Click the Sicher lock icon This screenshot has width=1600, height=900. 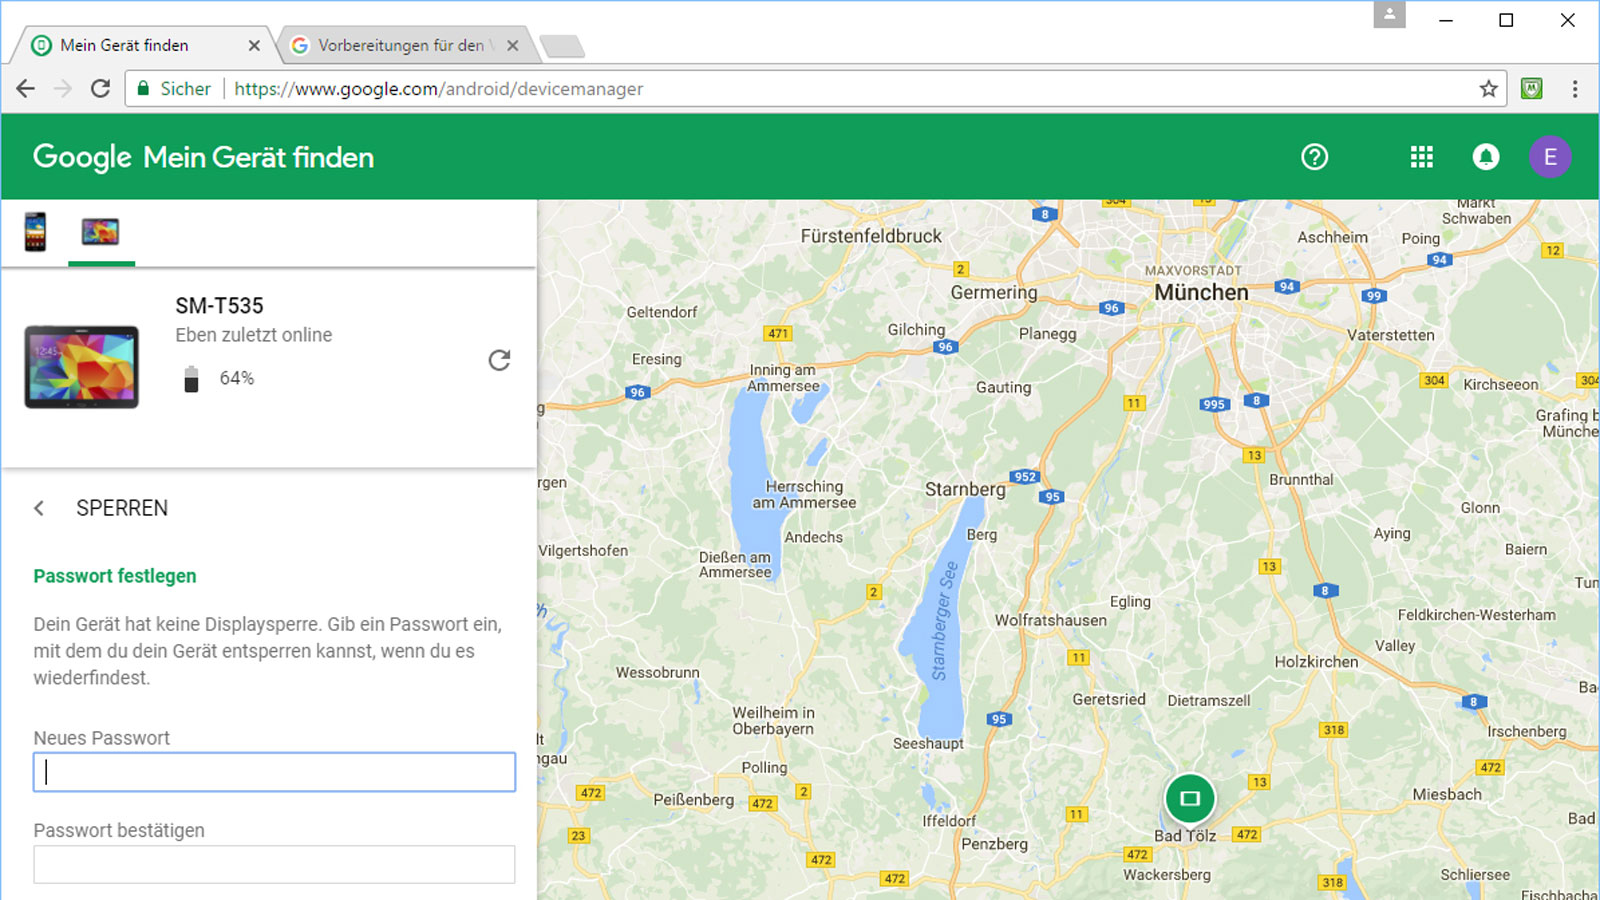click(146, 88)
